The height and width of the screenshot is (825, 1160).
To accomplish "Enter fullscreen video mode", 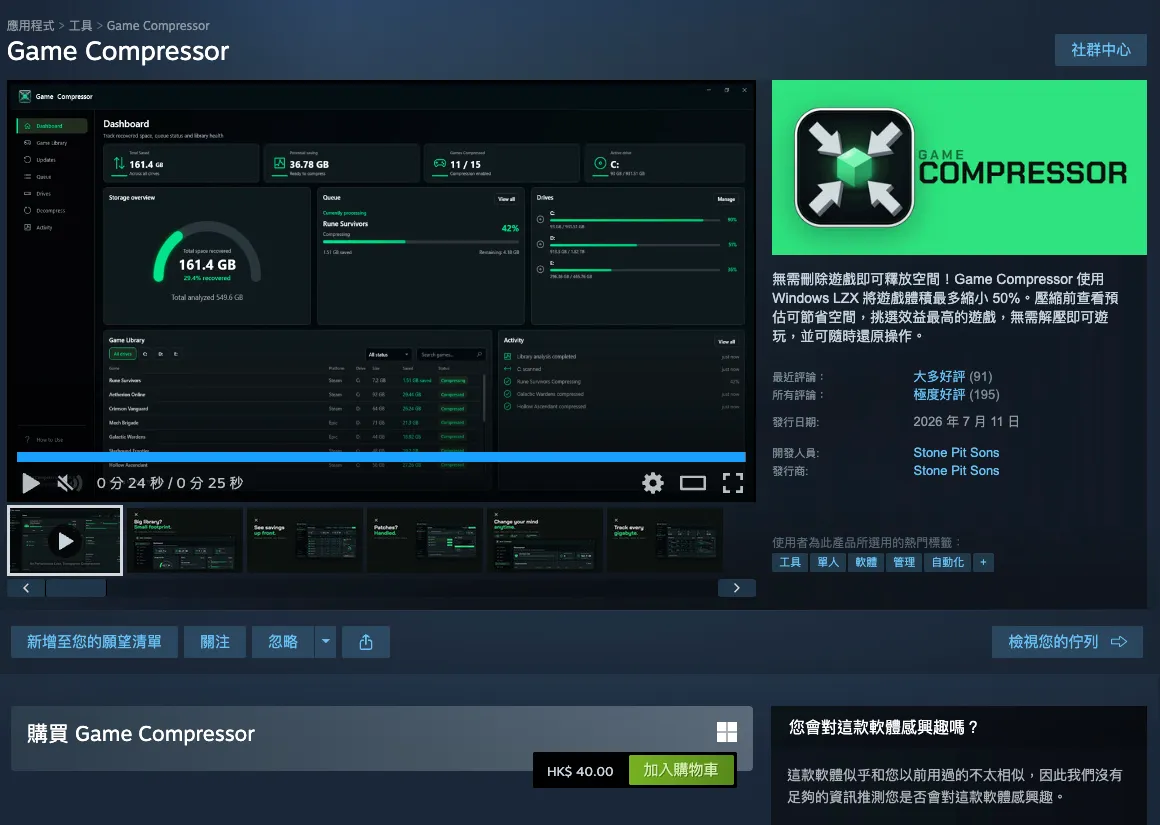I will pyautogui.click(x=732, y=483).
